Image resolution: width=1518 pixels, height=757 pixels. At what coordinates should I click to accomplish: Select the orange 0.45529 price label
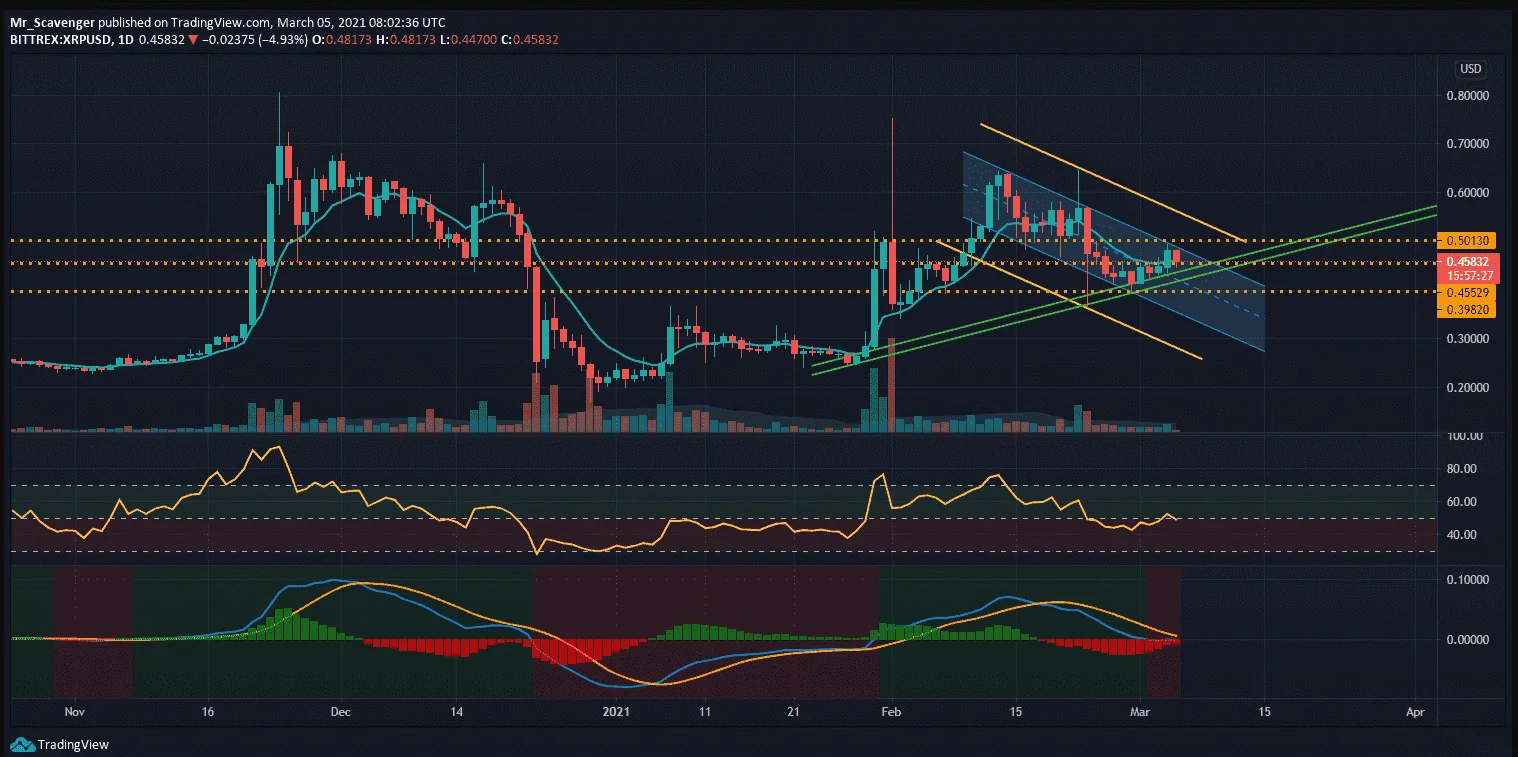click(x=1468, y=291)
